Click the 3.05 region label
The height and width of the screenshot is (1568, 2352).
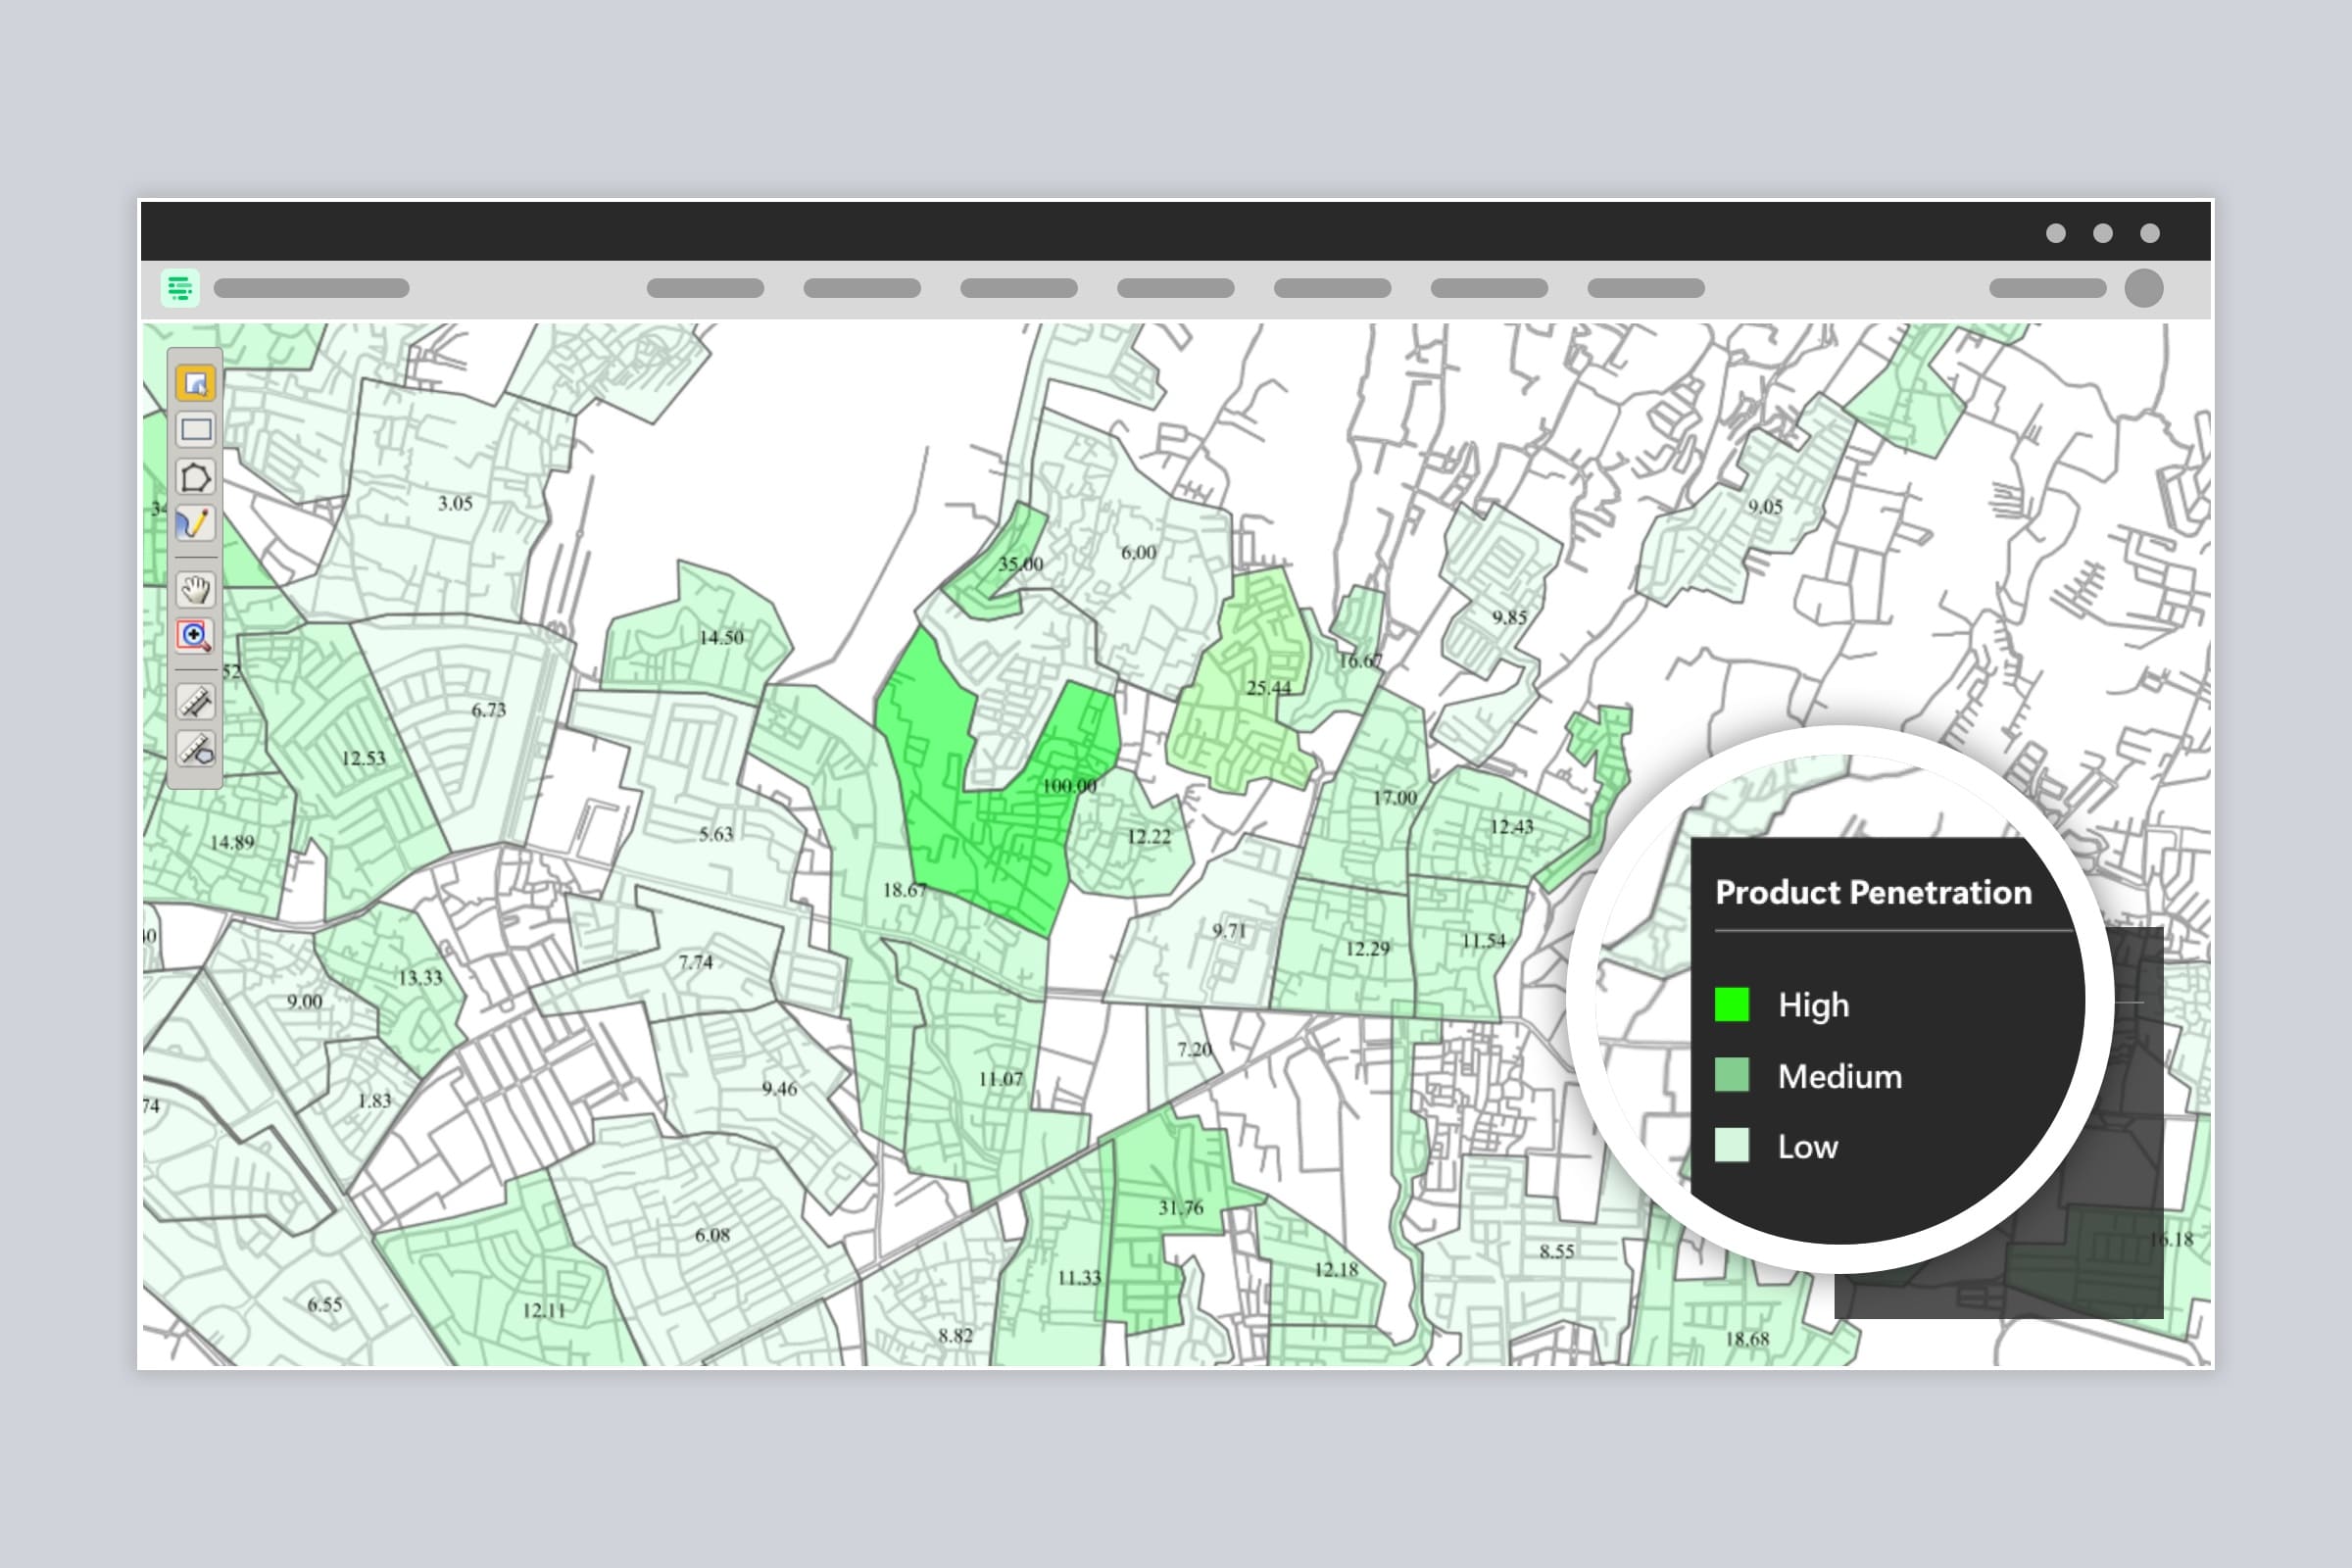point(455,503)
